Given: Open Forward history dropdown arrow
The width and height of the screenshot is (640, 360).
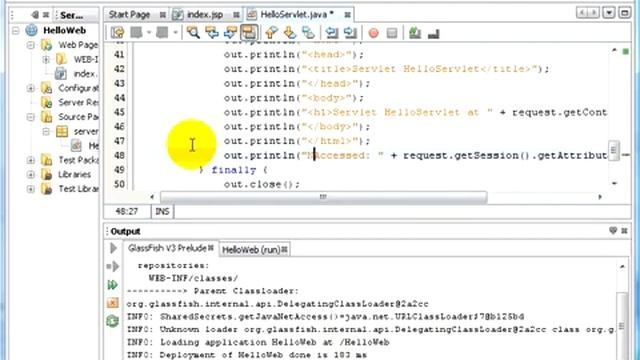Looking at the screenshot, I should coord(175,32).
